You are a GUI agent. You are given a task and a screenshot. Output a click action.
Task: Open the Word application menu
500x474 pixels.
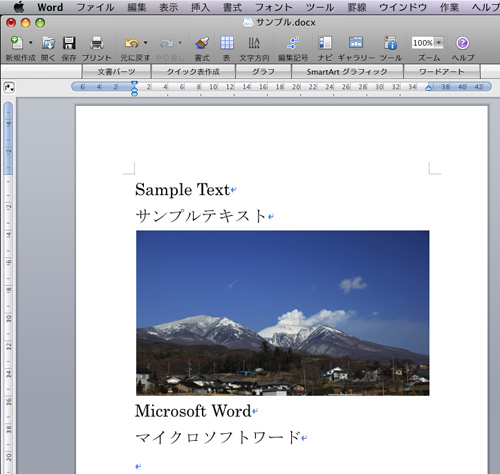[x=50, y=7]
